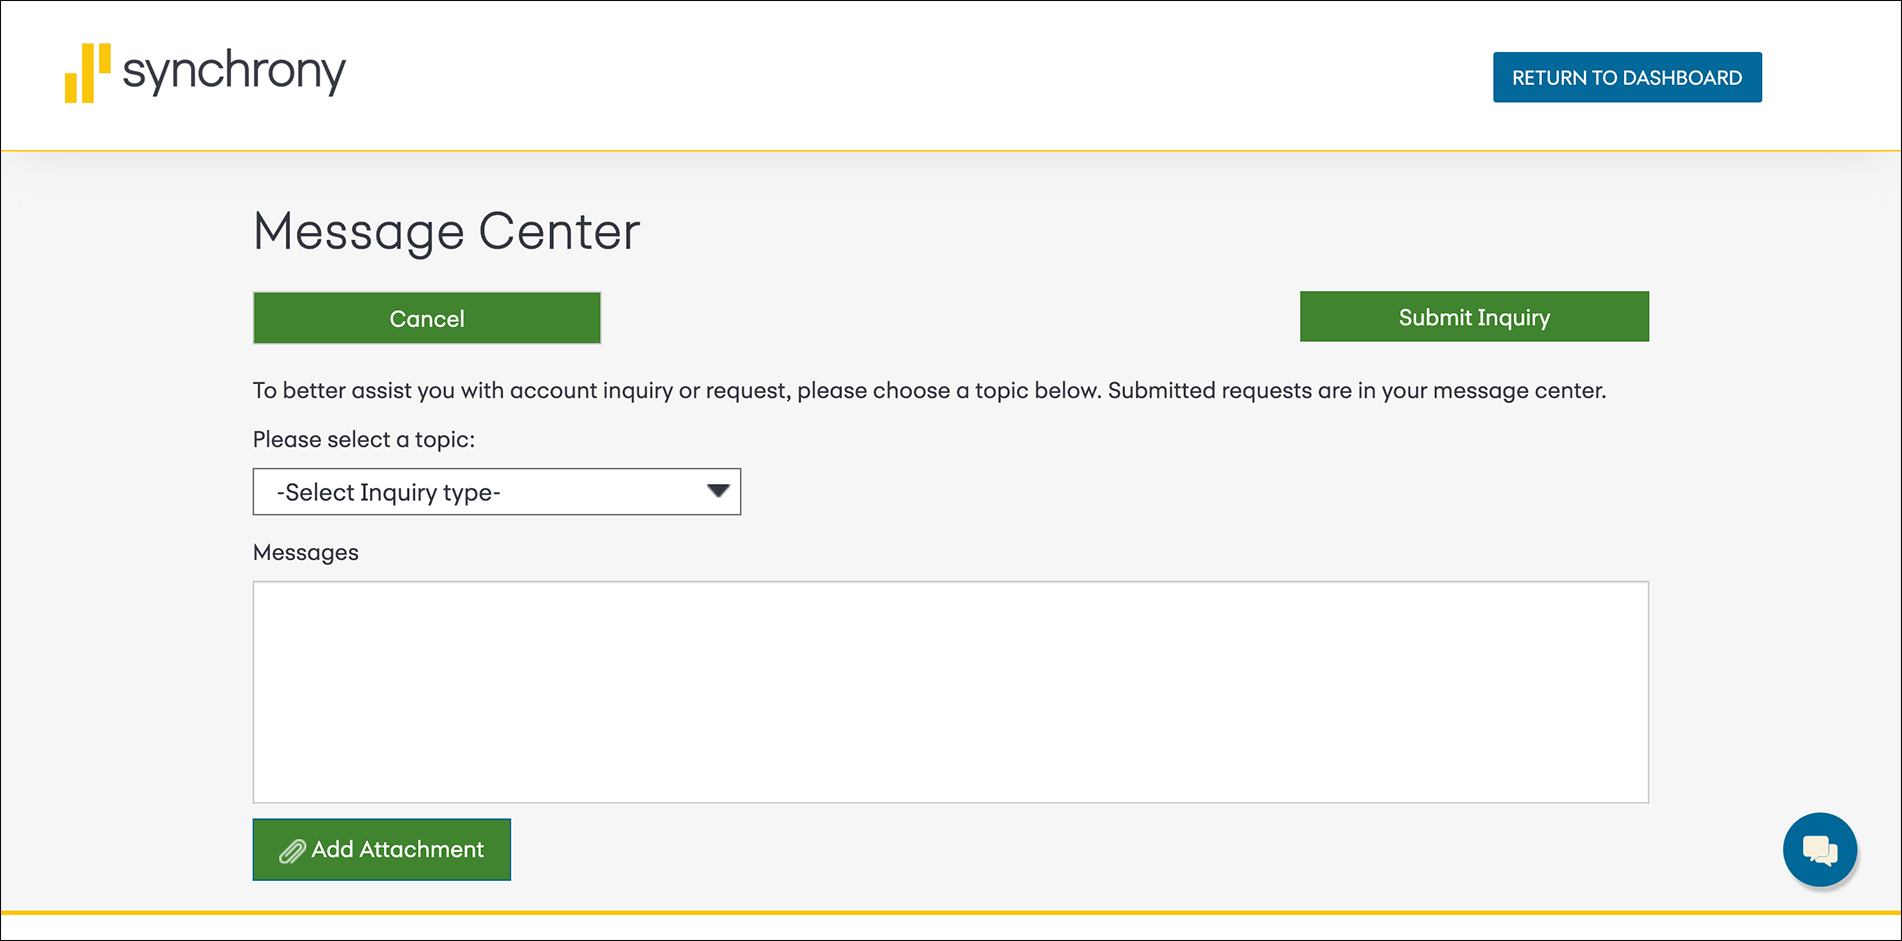This screenshot has height=941, width=1902.
Task: Click the 'Please select a topic:' label
Action: (x=364, y=440)
